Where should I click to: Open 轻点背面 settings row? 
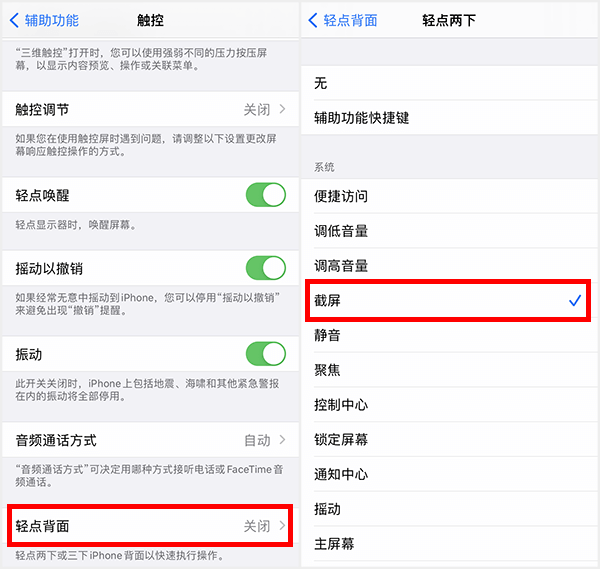(x=150, y=525)
